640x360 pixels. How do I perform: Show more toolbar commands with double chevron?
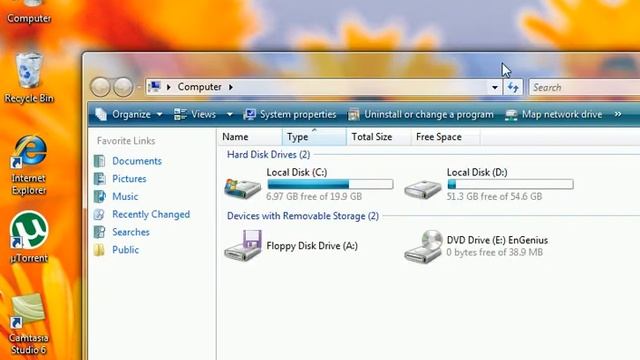(618, 114)
